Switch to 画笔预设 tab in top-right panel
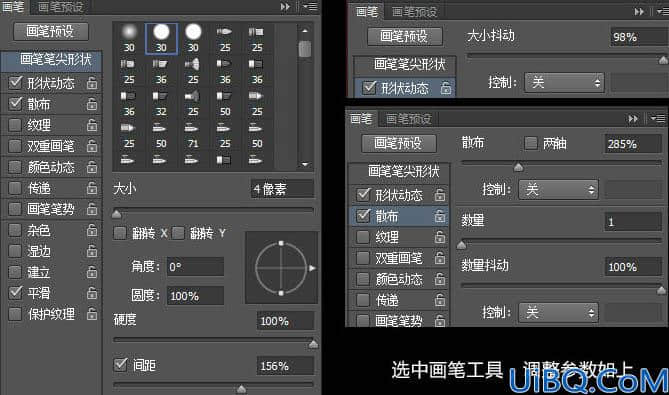The width and height of the screenshot is (669, 395). (415, 12)
